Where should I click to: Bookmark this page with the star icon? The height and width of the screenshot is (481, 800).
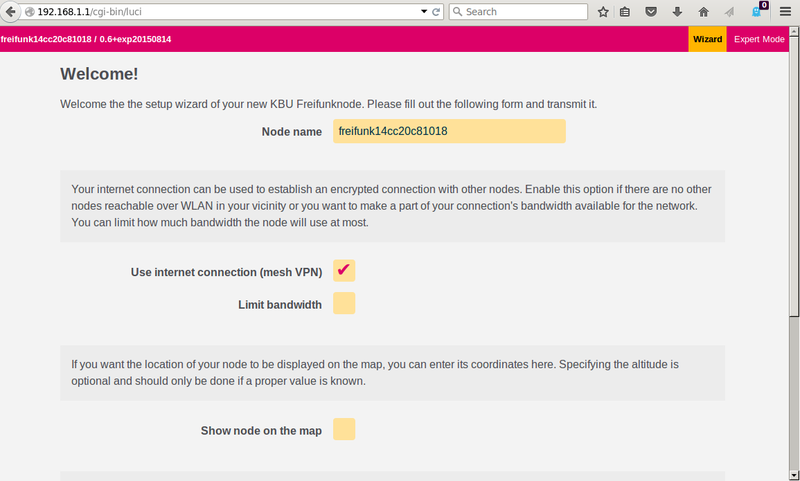[603, 12]
